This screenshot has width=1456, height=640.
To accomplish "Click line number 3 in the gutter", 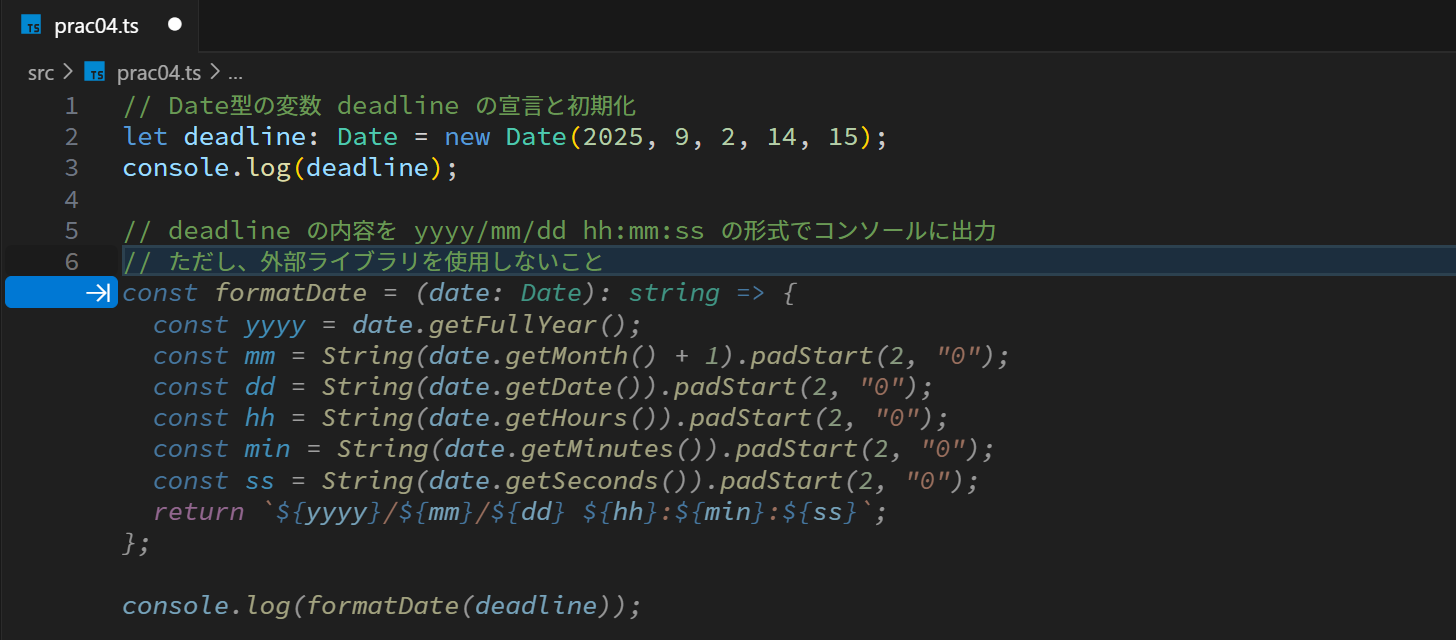I will (x=71, y=168).
